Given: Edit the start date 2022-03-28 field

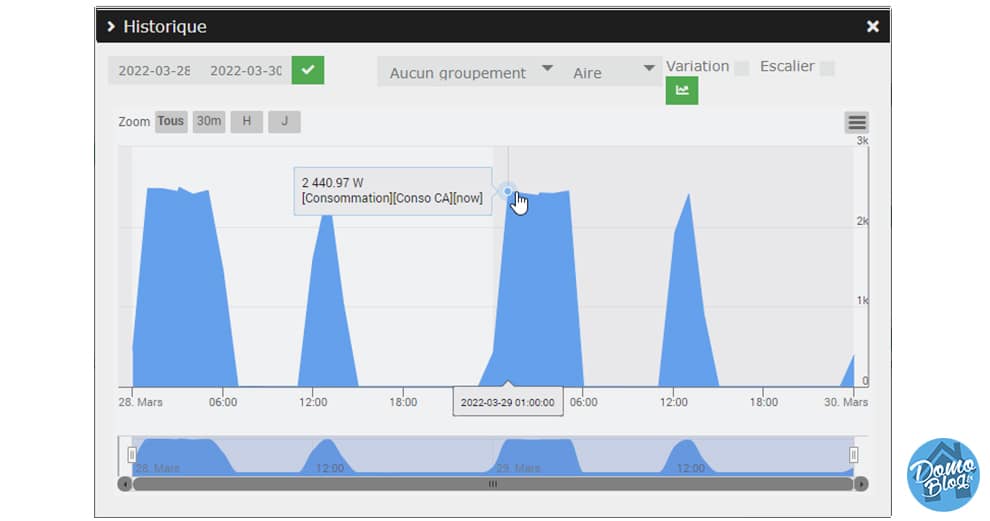Looking at the screenshot, I should click(153, 71).
